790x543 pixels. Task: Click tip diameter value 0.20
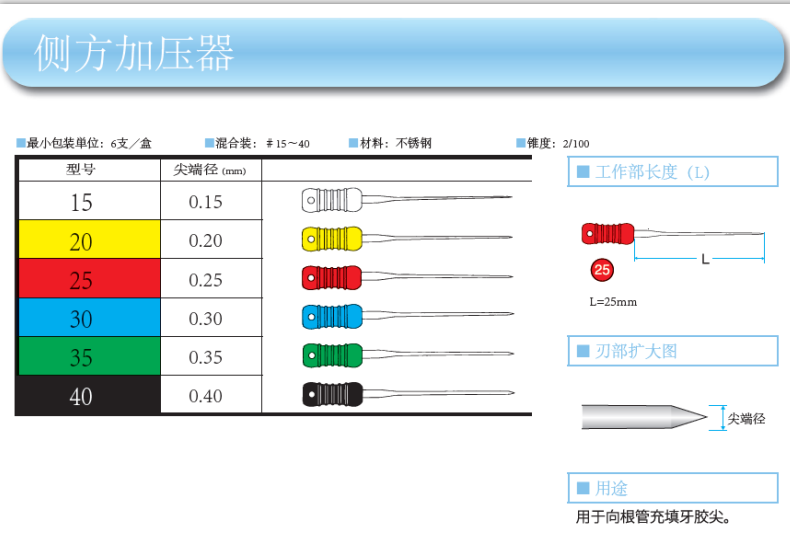pyautogui.click(x=206, y=241)
